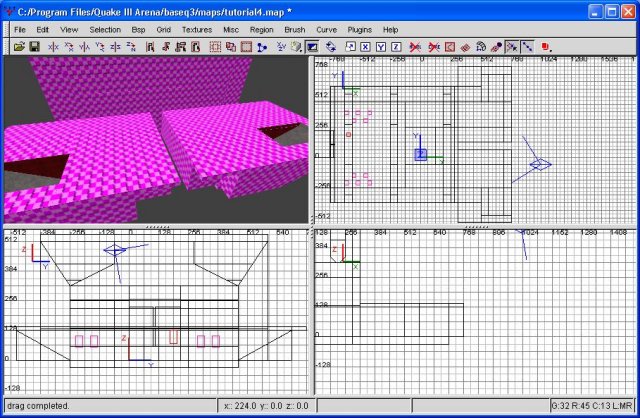Open the red brush icon dropdown
This screenshot has width=640, height=418.
(x=546, y=47)
